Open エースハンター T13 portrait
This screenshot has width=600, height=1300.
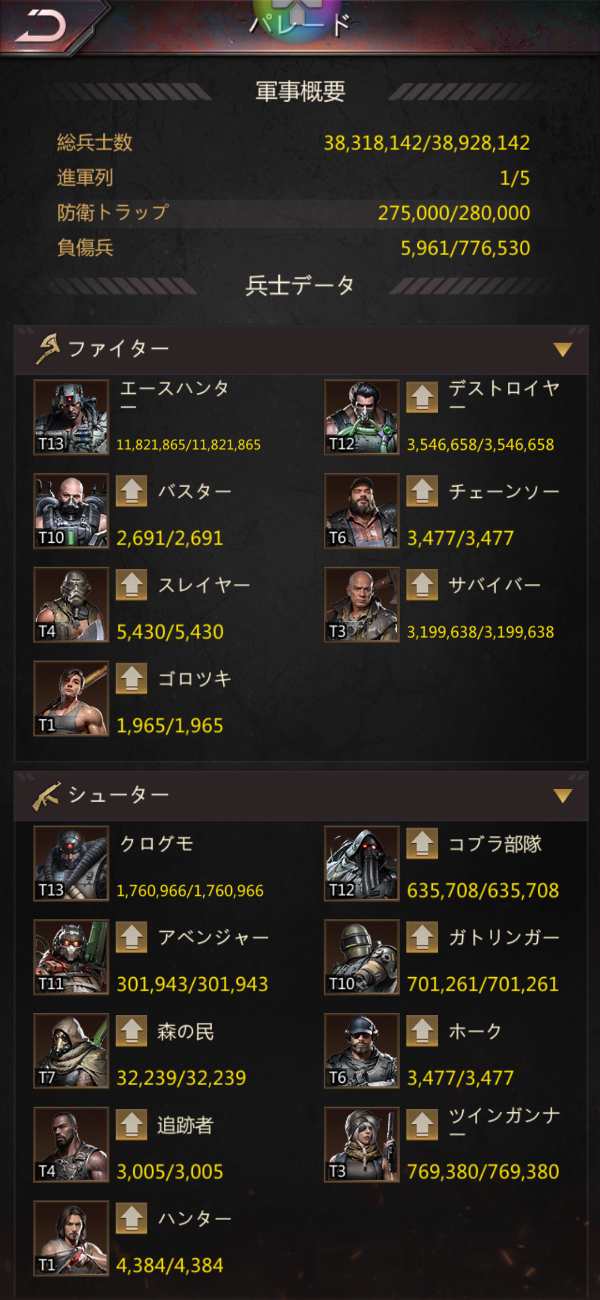[x=71, y=417]
